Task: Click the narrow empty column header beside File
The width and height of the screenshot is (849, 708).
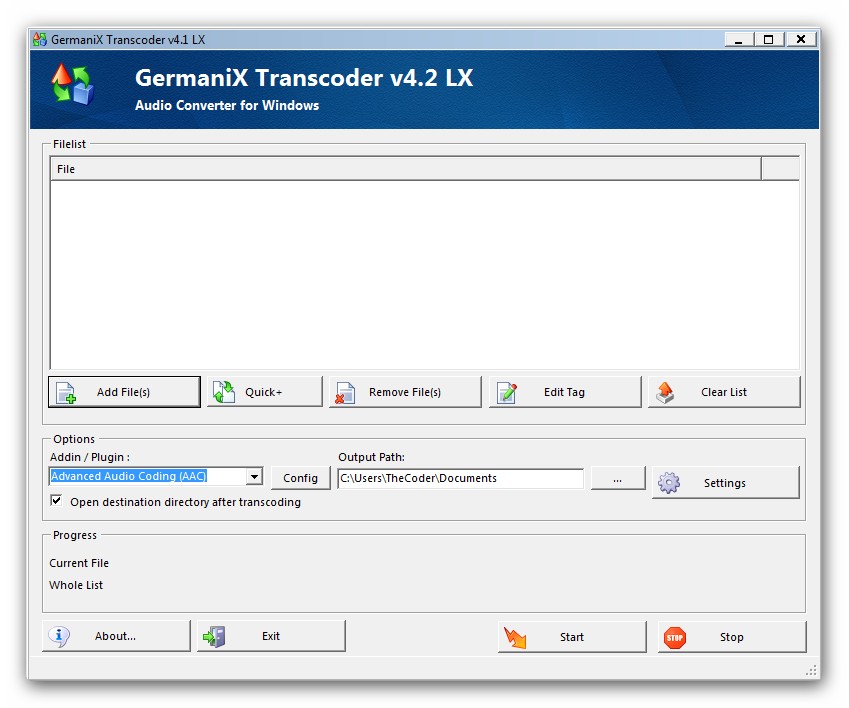Action: 780,169
